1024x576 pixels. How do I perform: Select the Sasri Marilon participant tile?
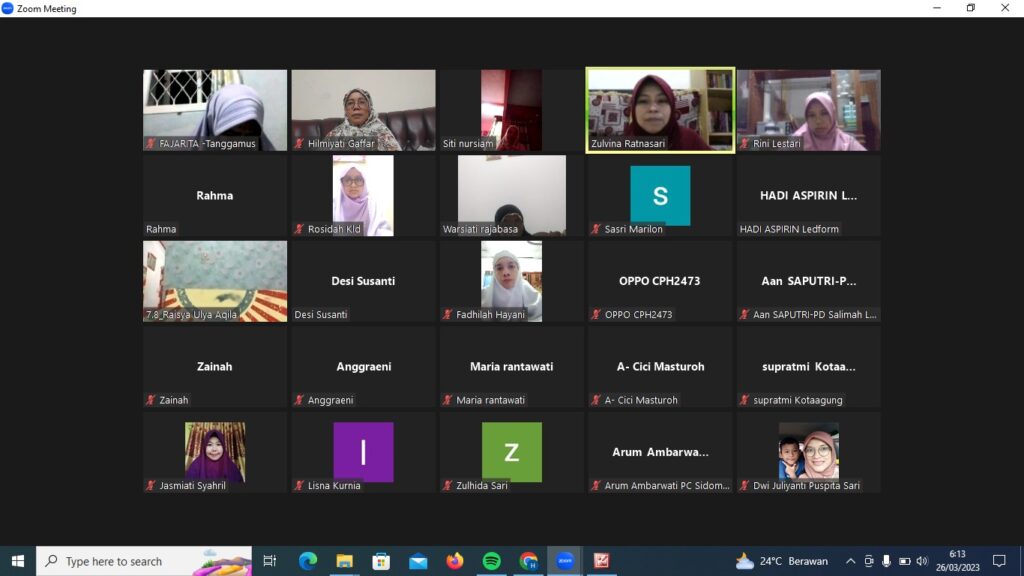tap(660, 195)
